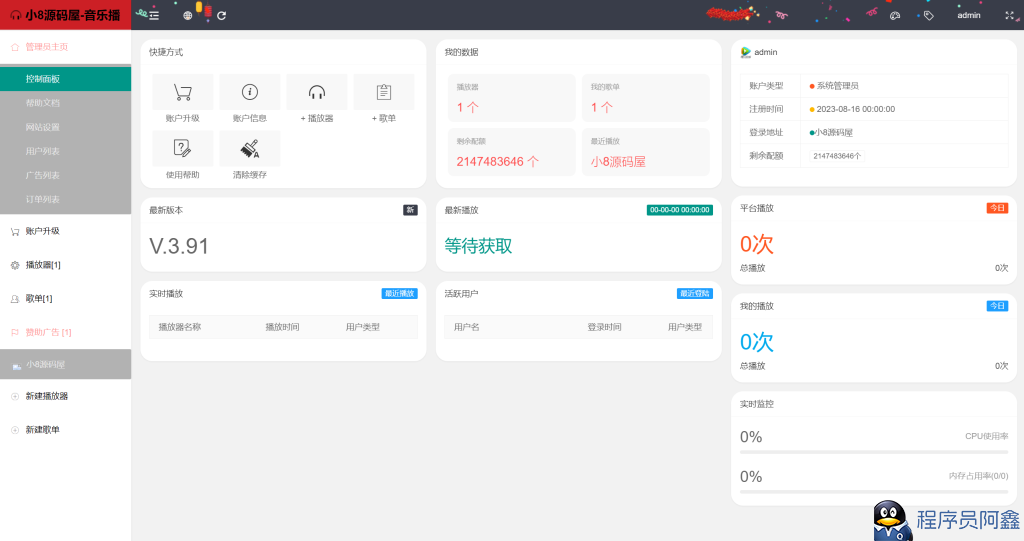Click 账户升级 in sidebar
This screenshot has width=1024, height=541.
click(65, 231)
